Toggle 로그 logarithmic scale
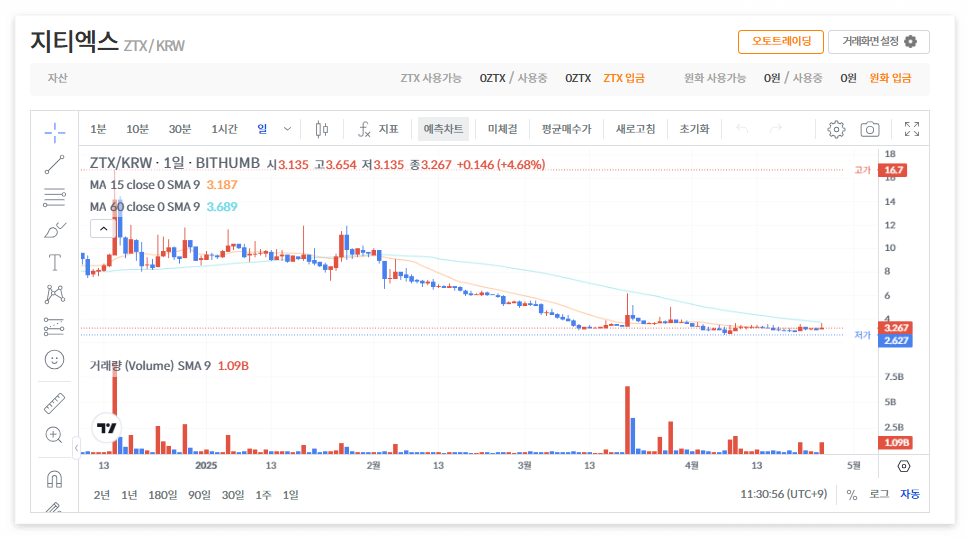This screenshot has width=970, height=539. [878, 494]
